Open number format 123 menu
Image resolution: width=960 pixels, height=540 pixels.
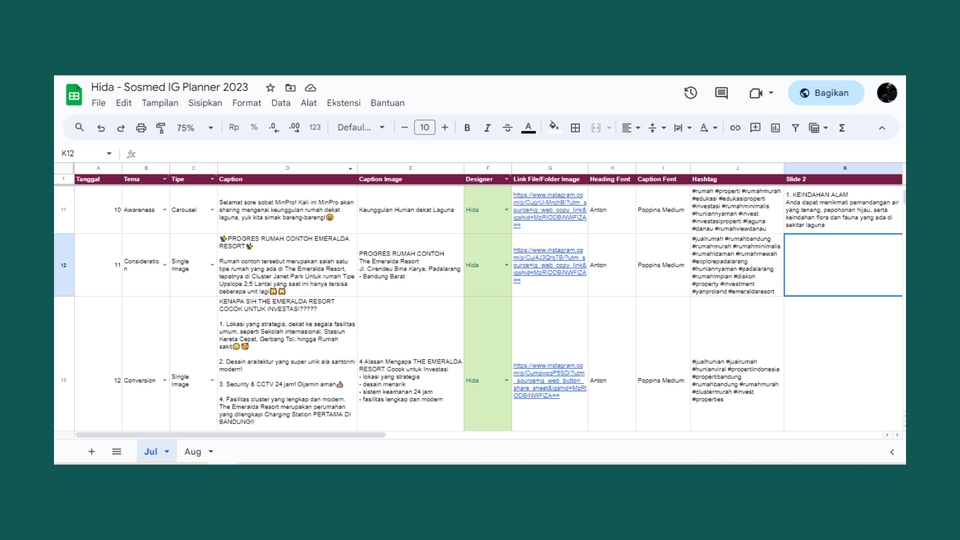(x=315, y=127)
